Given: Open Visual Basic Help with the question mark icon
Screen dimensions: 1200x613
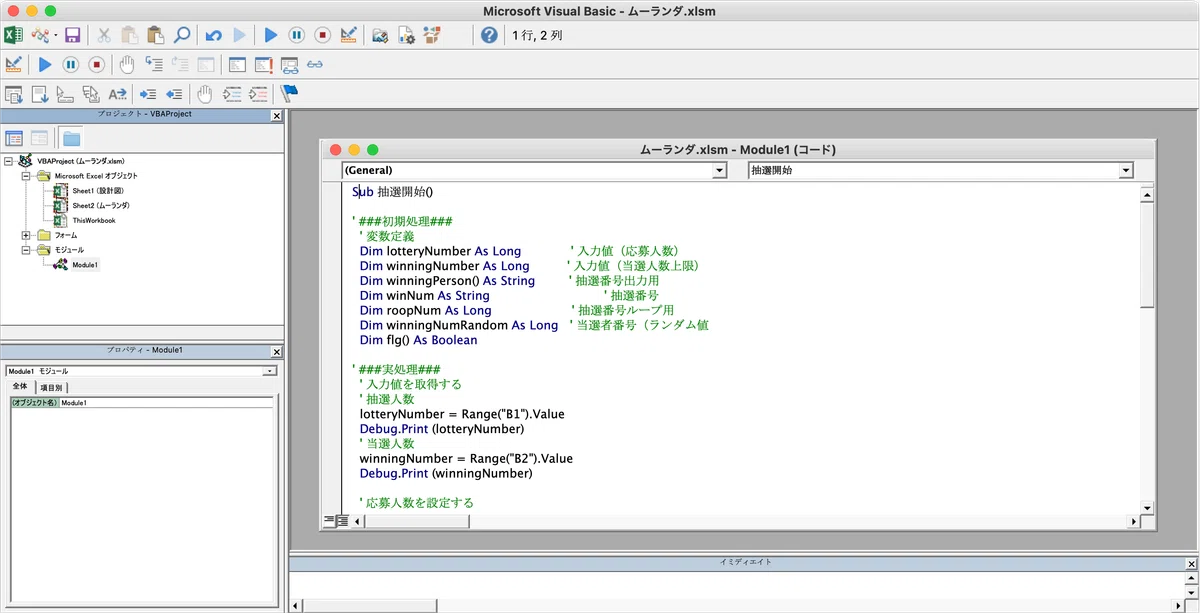Looking at the screenshot, I should [x=489, y=35].
